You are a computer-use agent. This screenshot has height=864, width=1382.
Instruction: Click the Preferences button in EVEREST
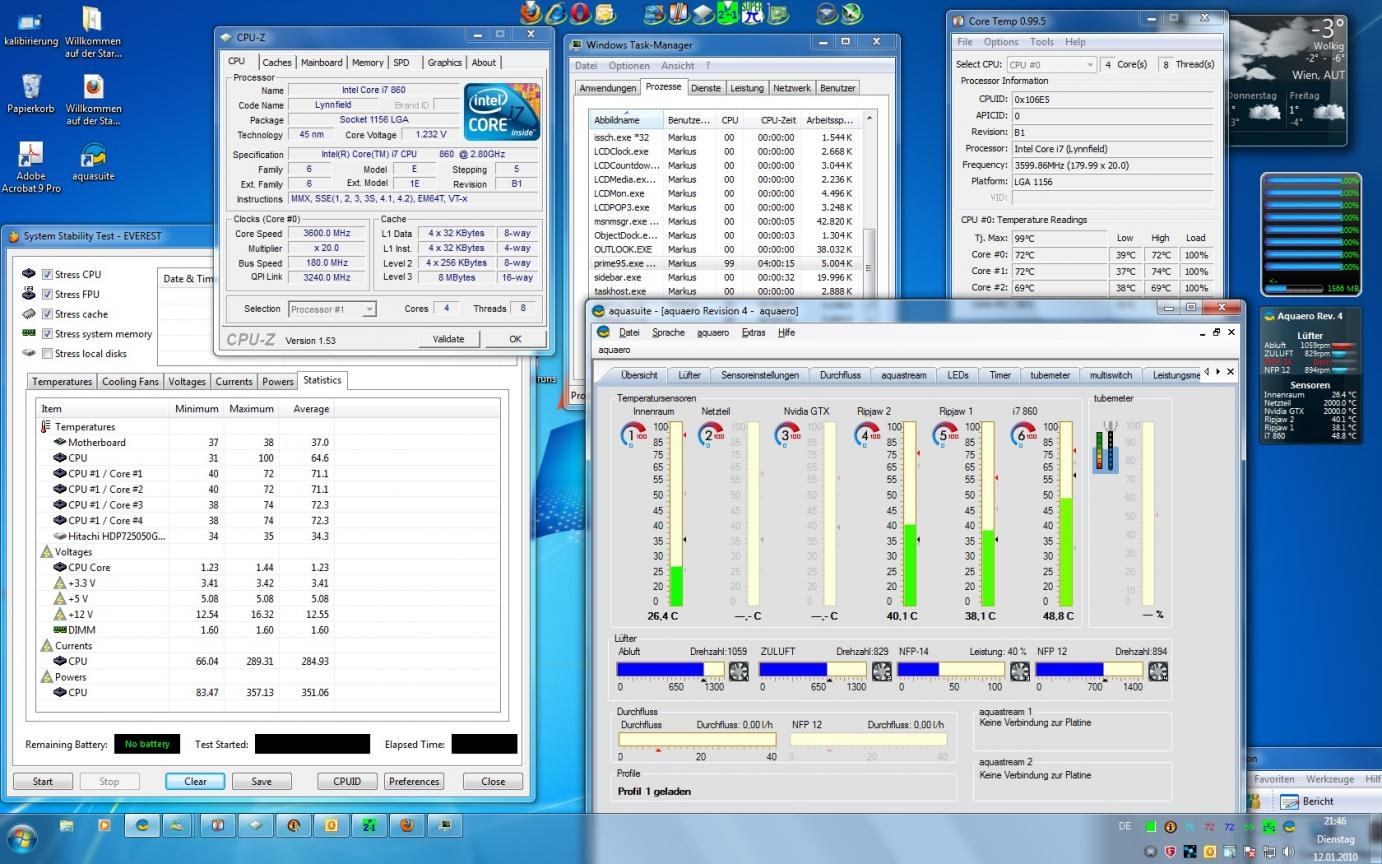coord(414,782)
